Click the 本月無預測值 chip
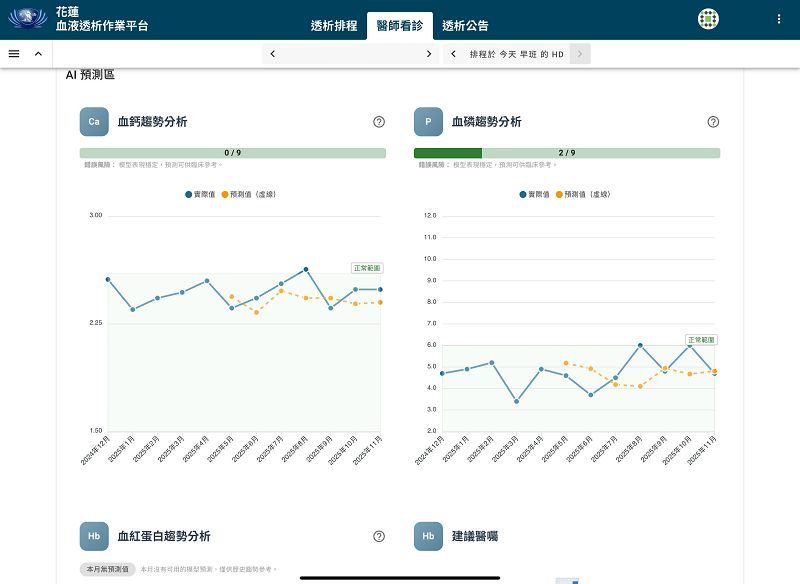Screen dimensions: 800x584 coord(107,569)
